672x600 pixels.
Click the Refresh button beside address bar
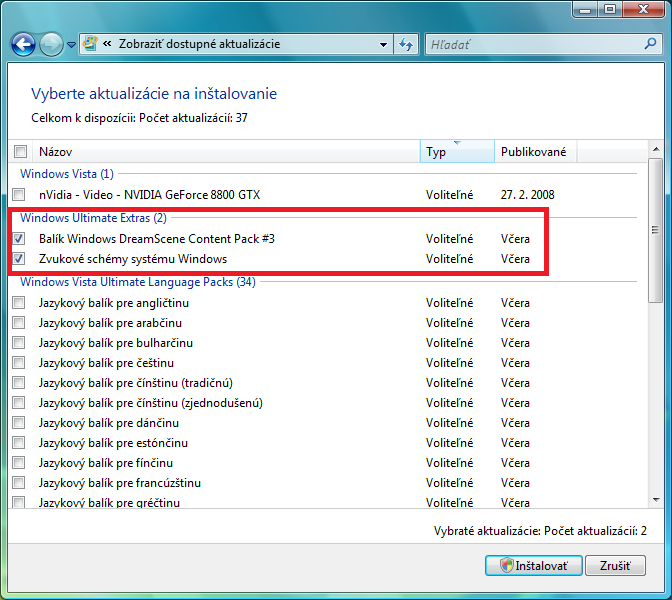[x=406, y=44]
